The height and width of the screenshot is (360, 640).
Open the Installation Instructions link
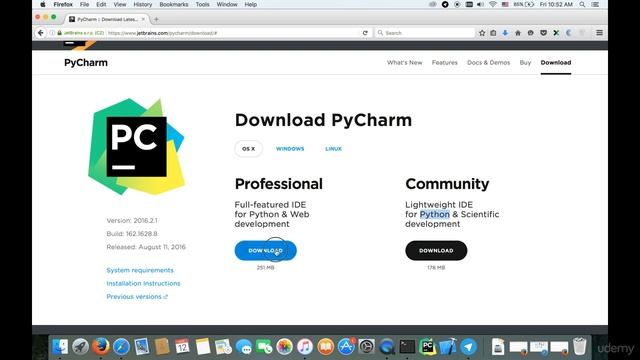tap(143, 283)
